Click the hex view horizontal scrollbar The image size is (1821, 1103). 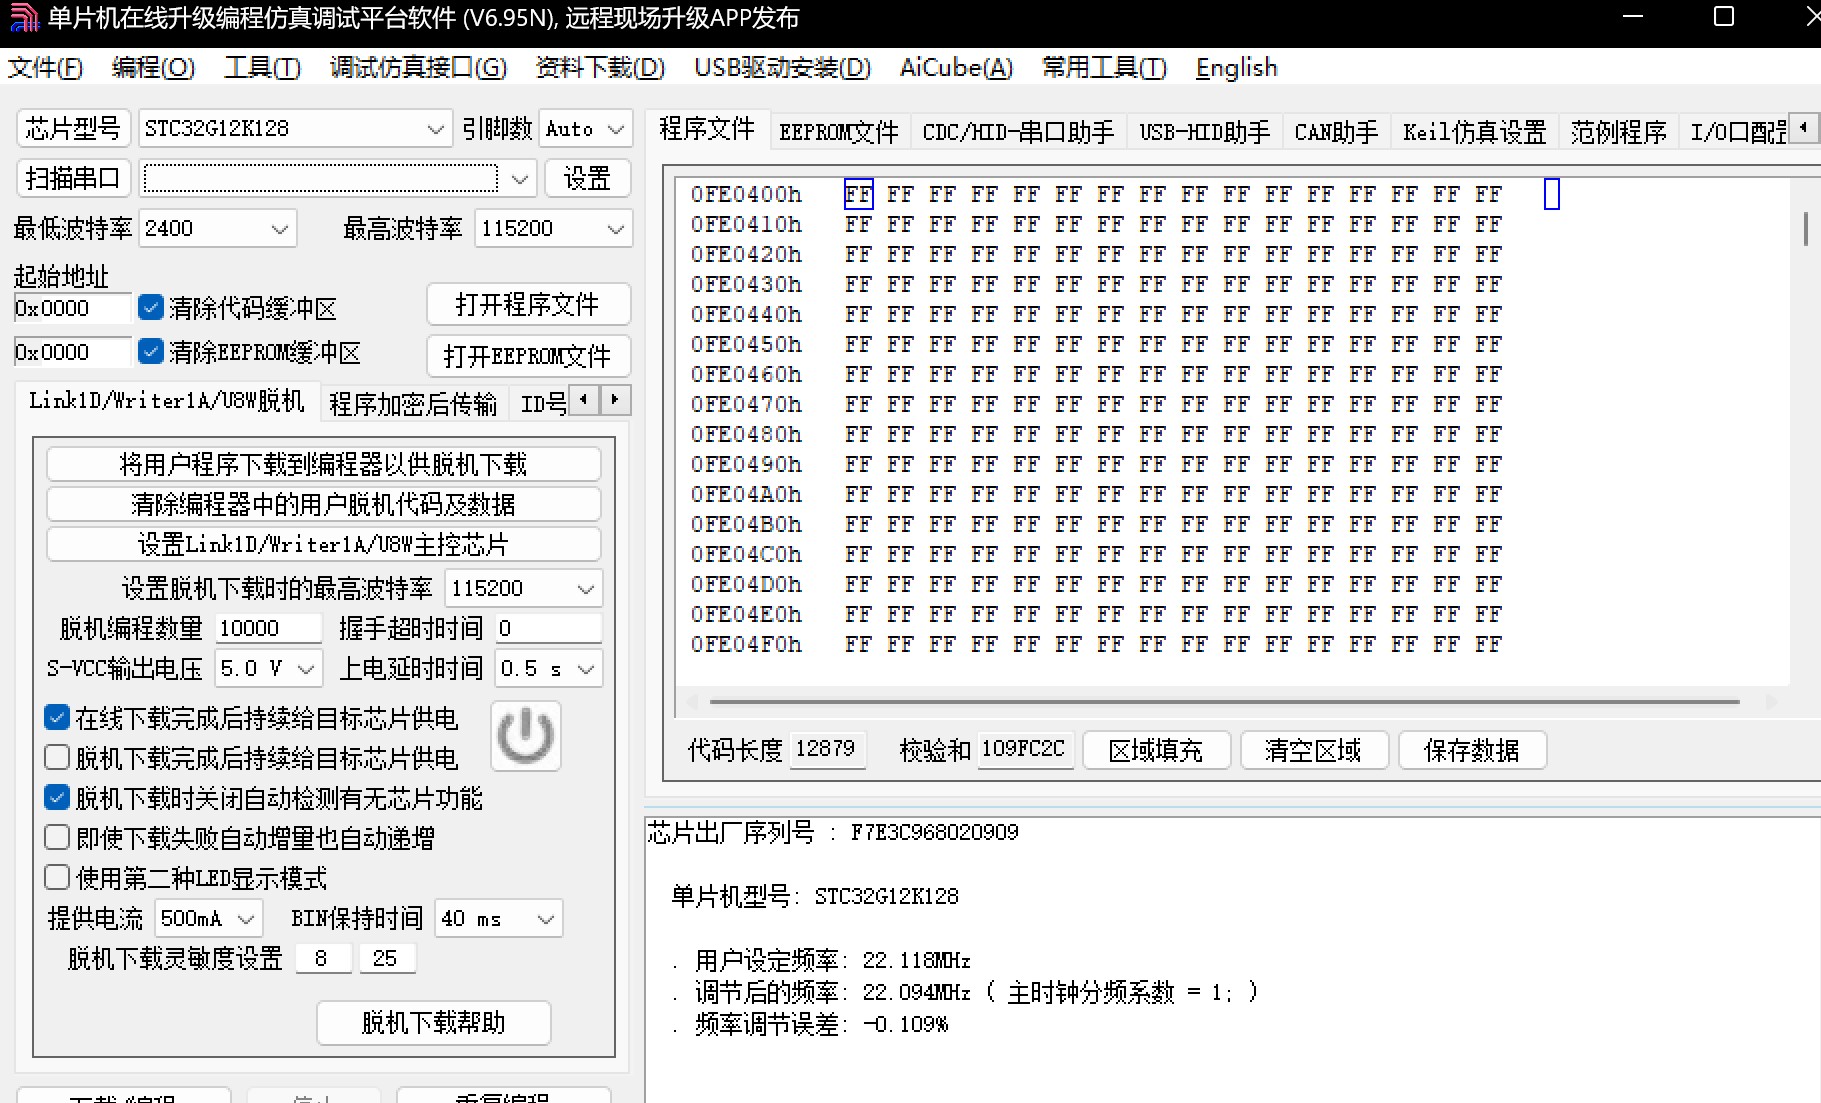[x=1224, y=702]
